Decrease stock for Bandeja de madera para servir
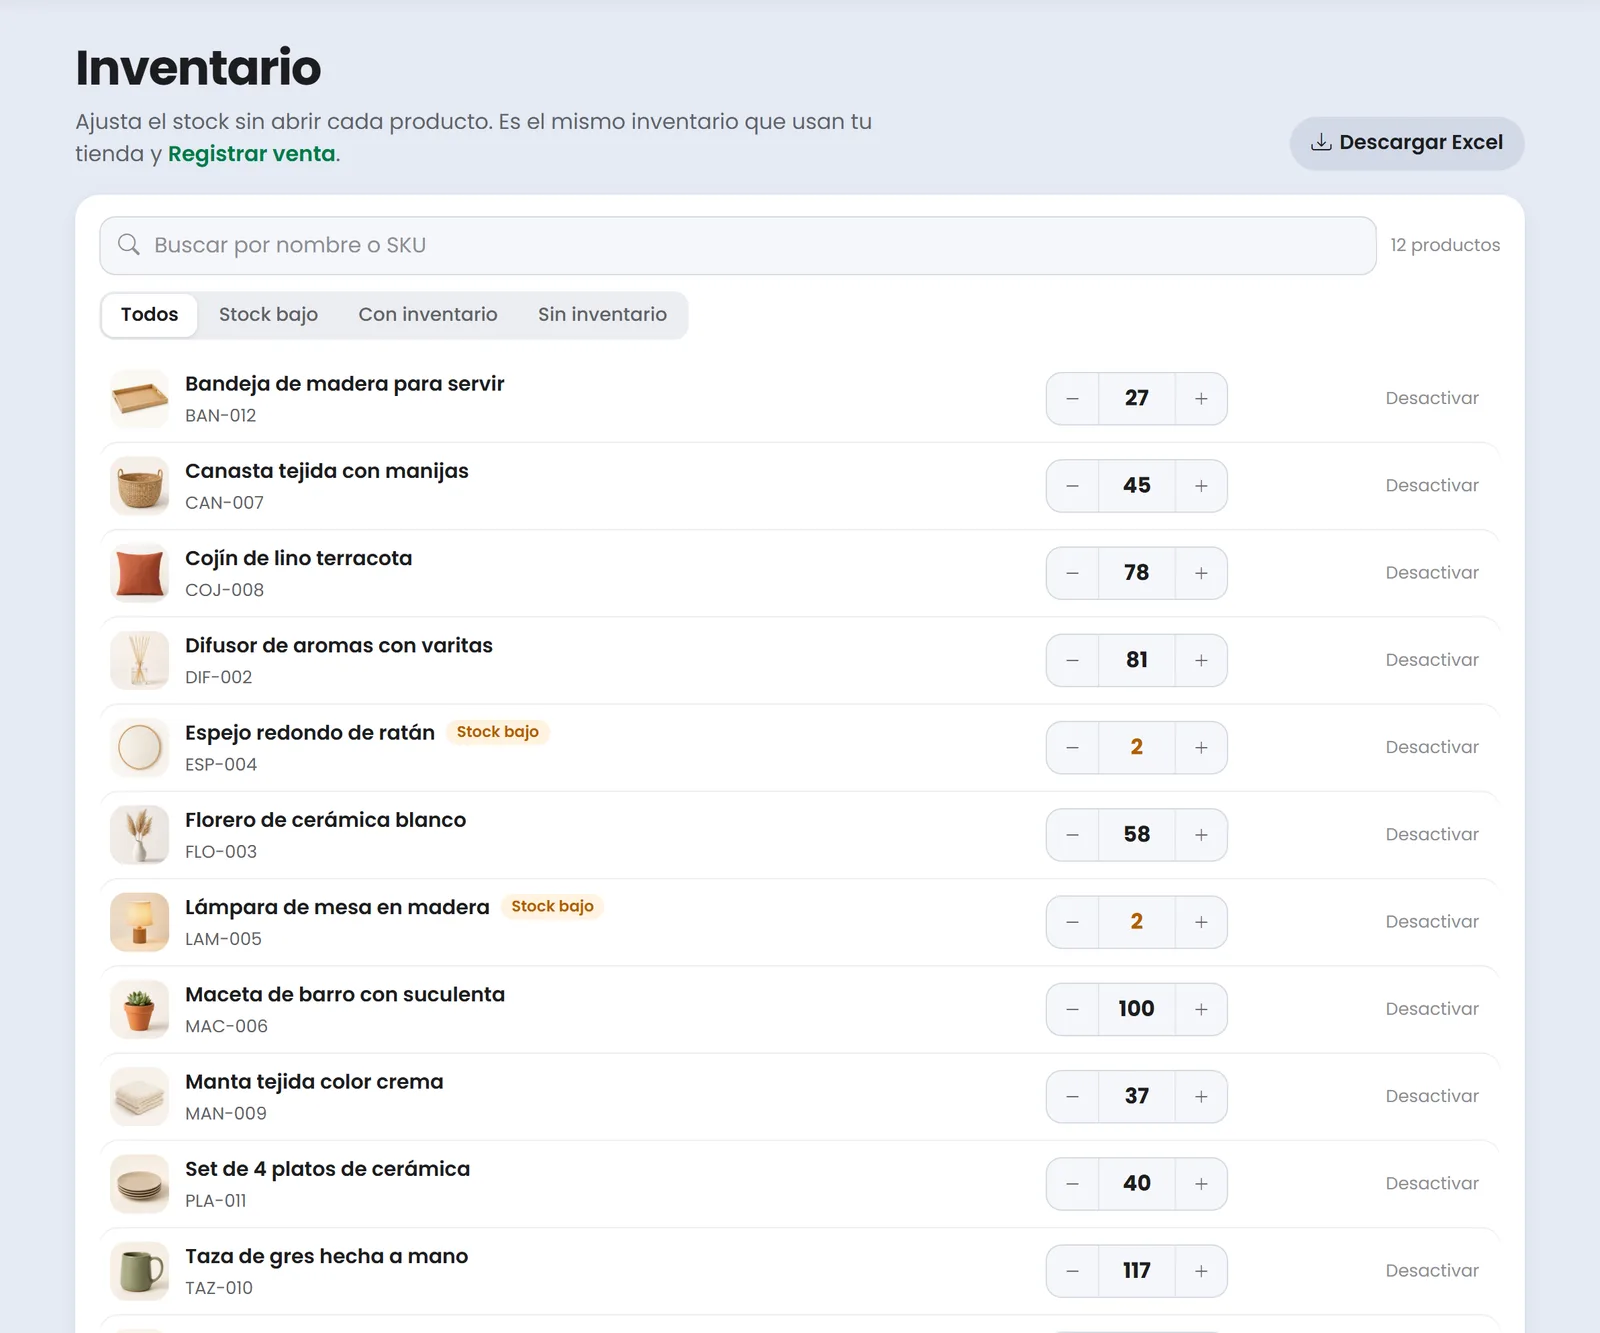This screenshot has height=1333, width=1600. click(x=1072, y=399)
